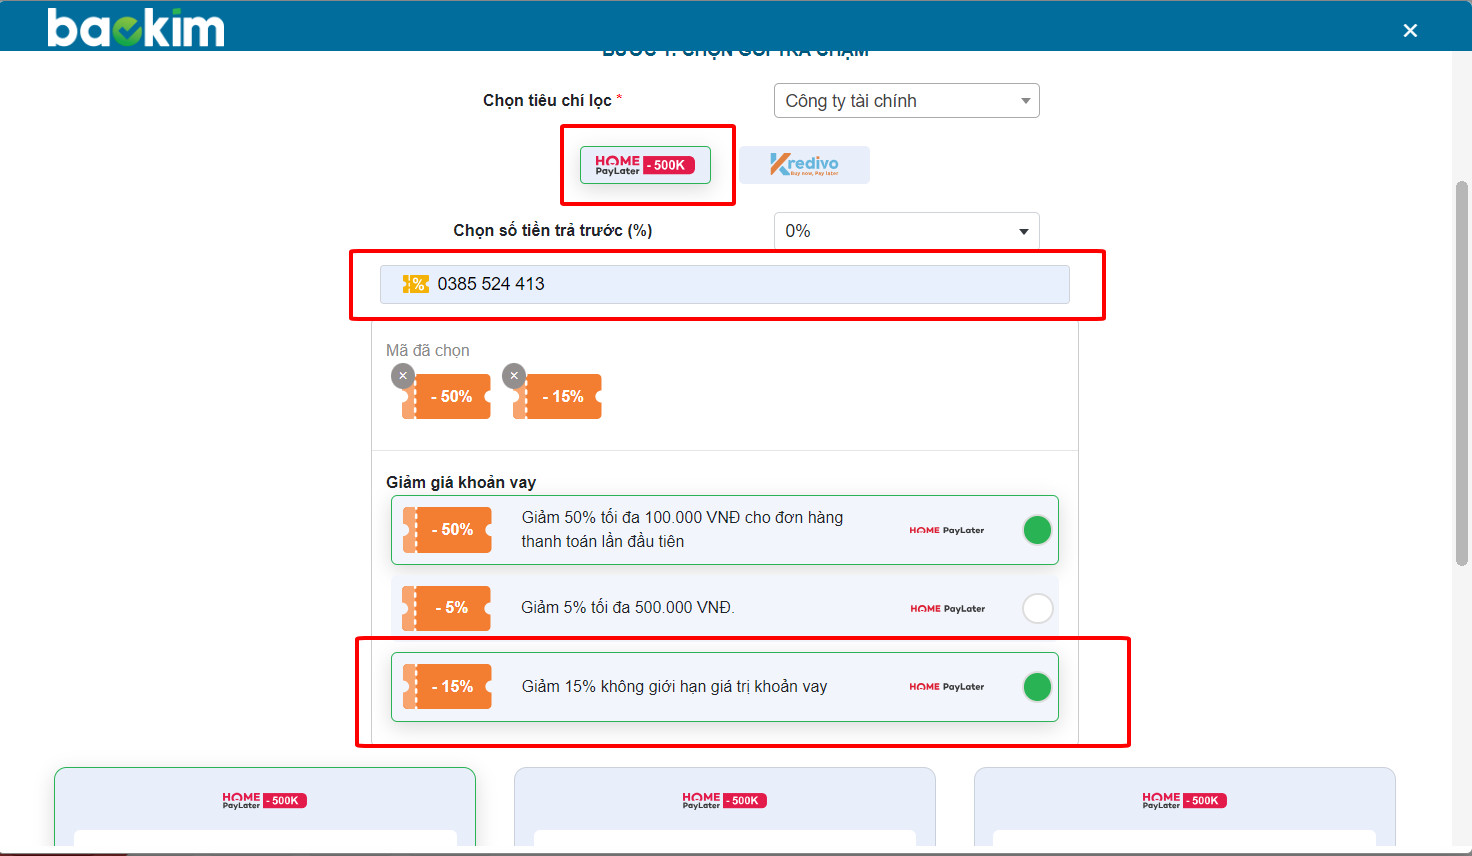1472x856 pixels.
Task: Remove the selected -50% voucher
Action: (403, 376)
